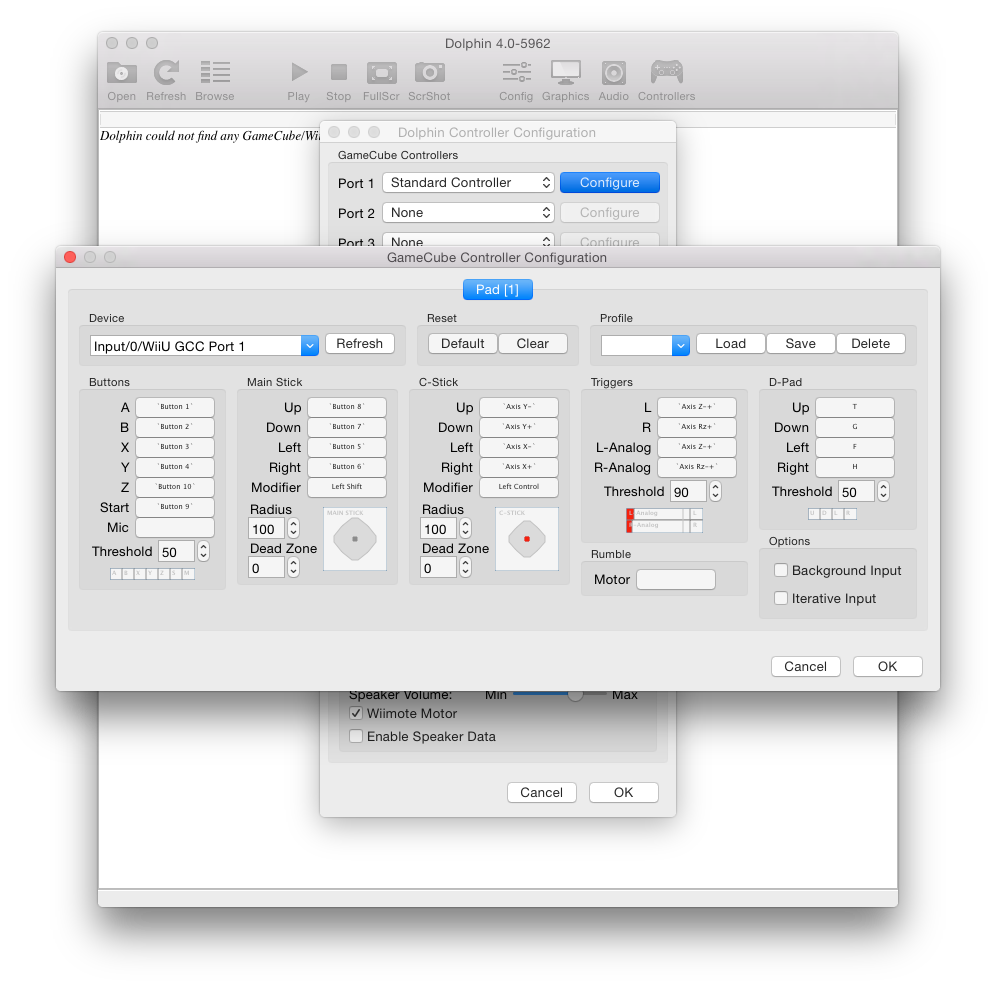996x987 pixels.
Task: Click the Start button mapping field
Action: pyautogui.click(x=175, y=507)
